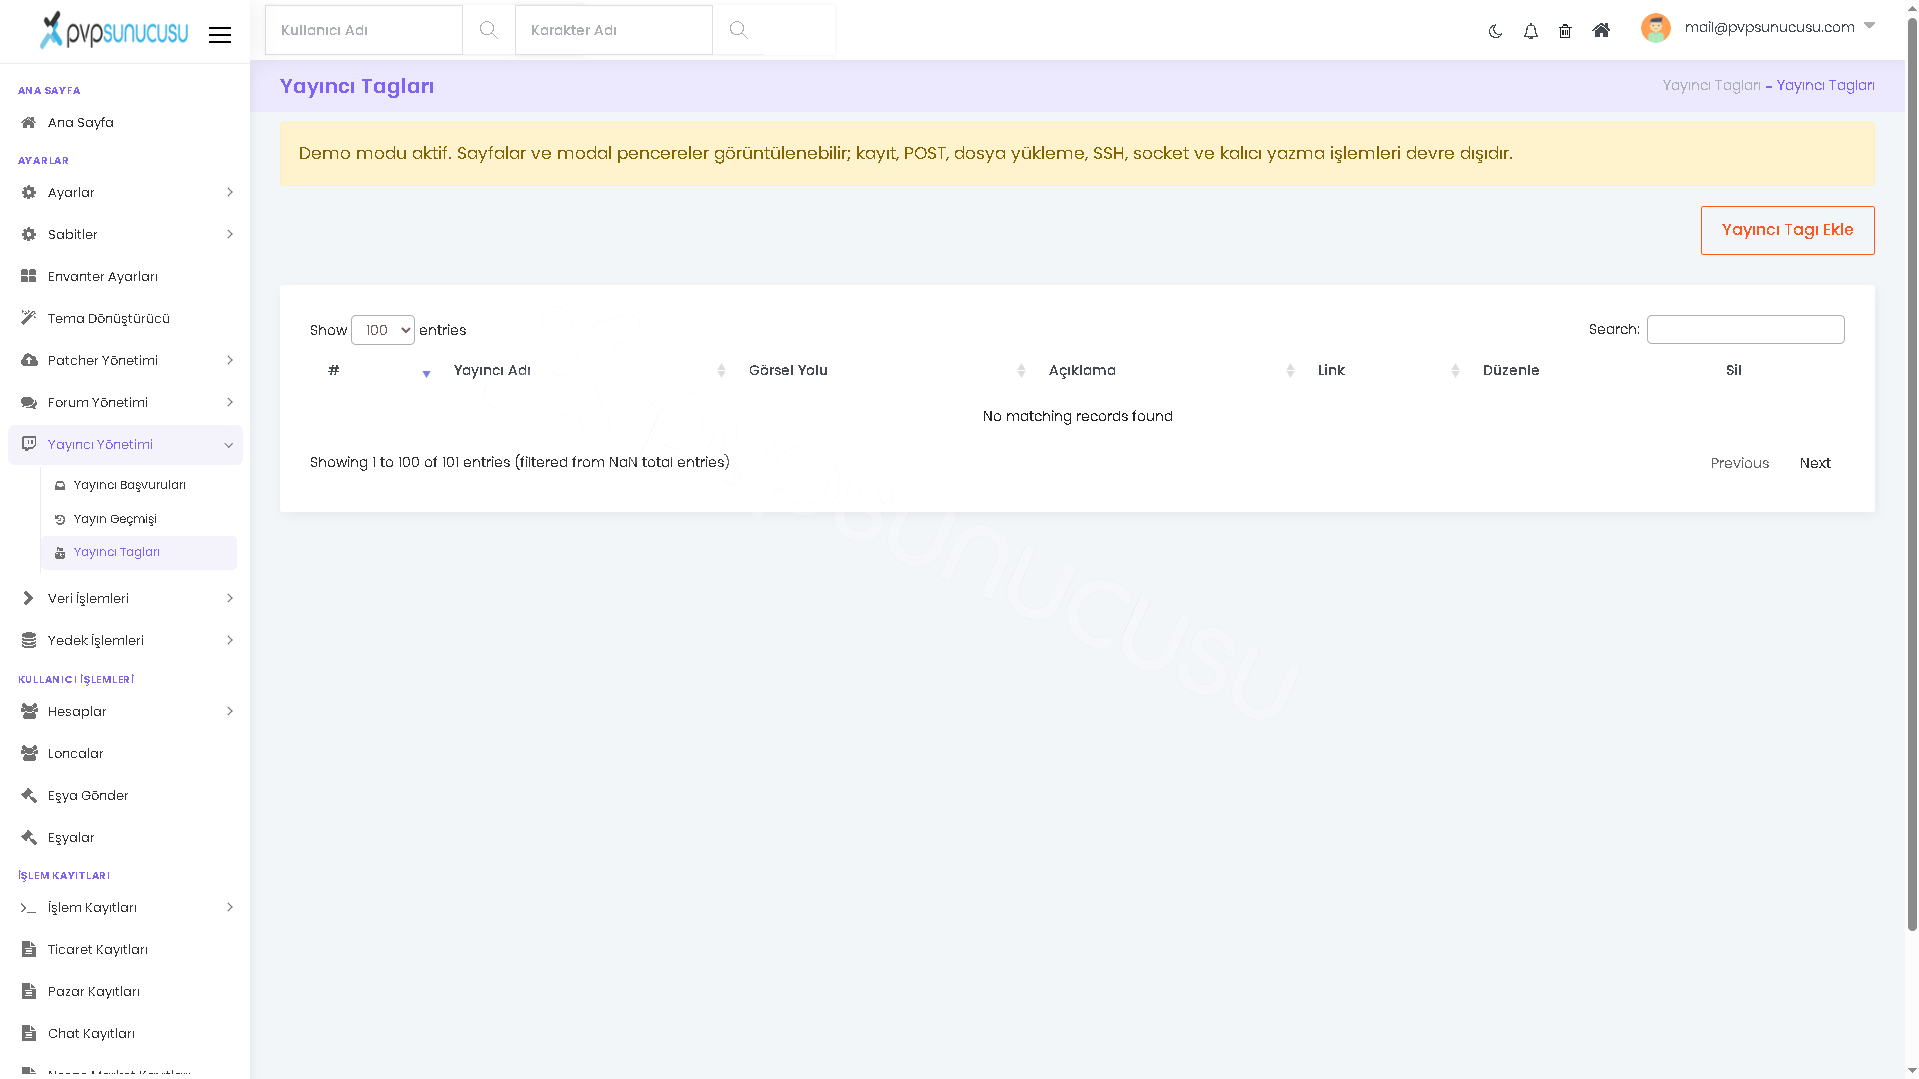Sort table by Açıklama column
Screen dimensions: 1919x1079
(1165, 371)
